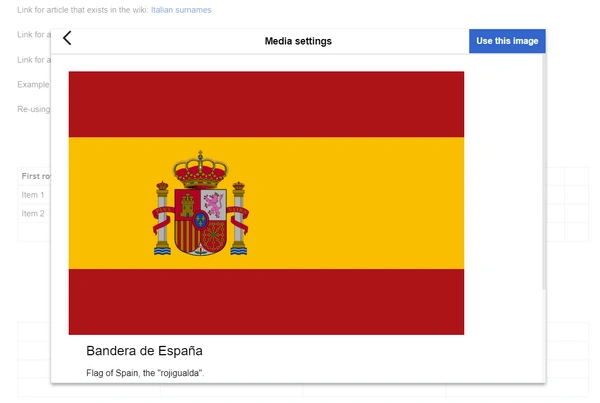Click the Flag of Spain description text
600x403 pixels.
pyautogui.click(x=145, y=373)
